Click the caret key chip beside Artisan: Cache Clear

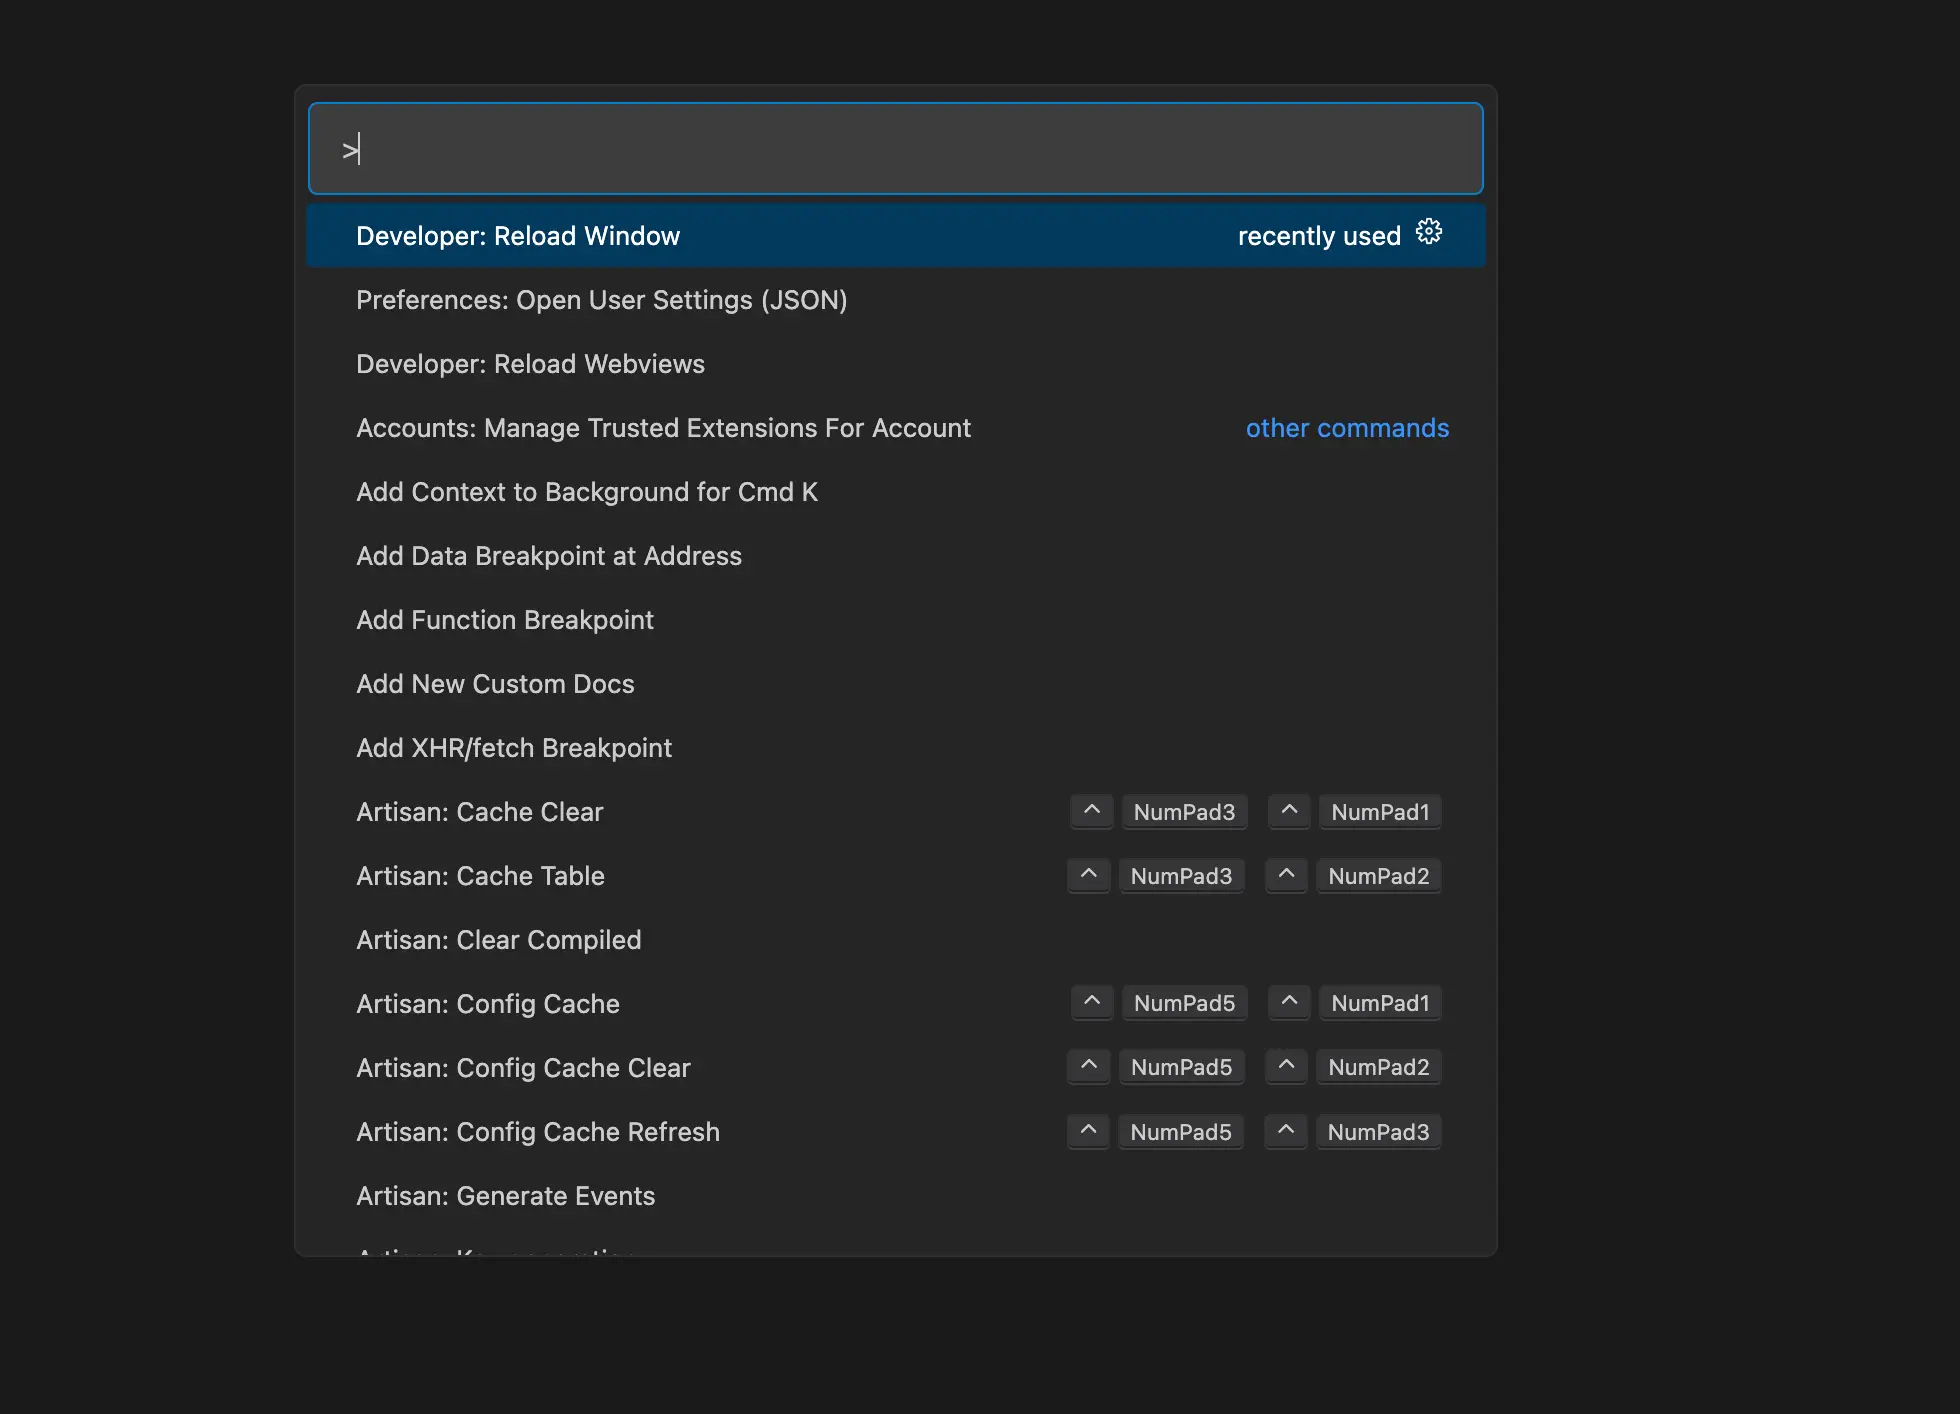(x=1091, y=811)
